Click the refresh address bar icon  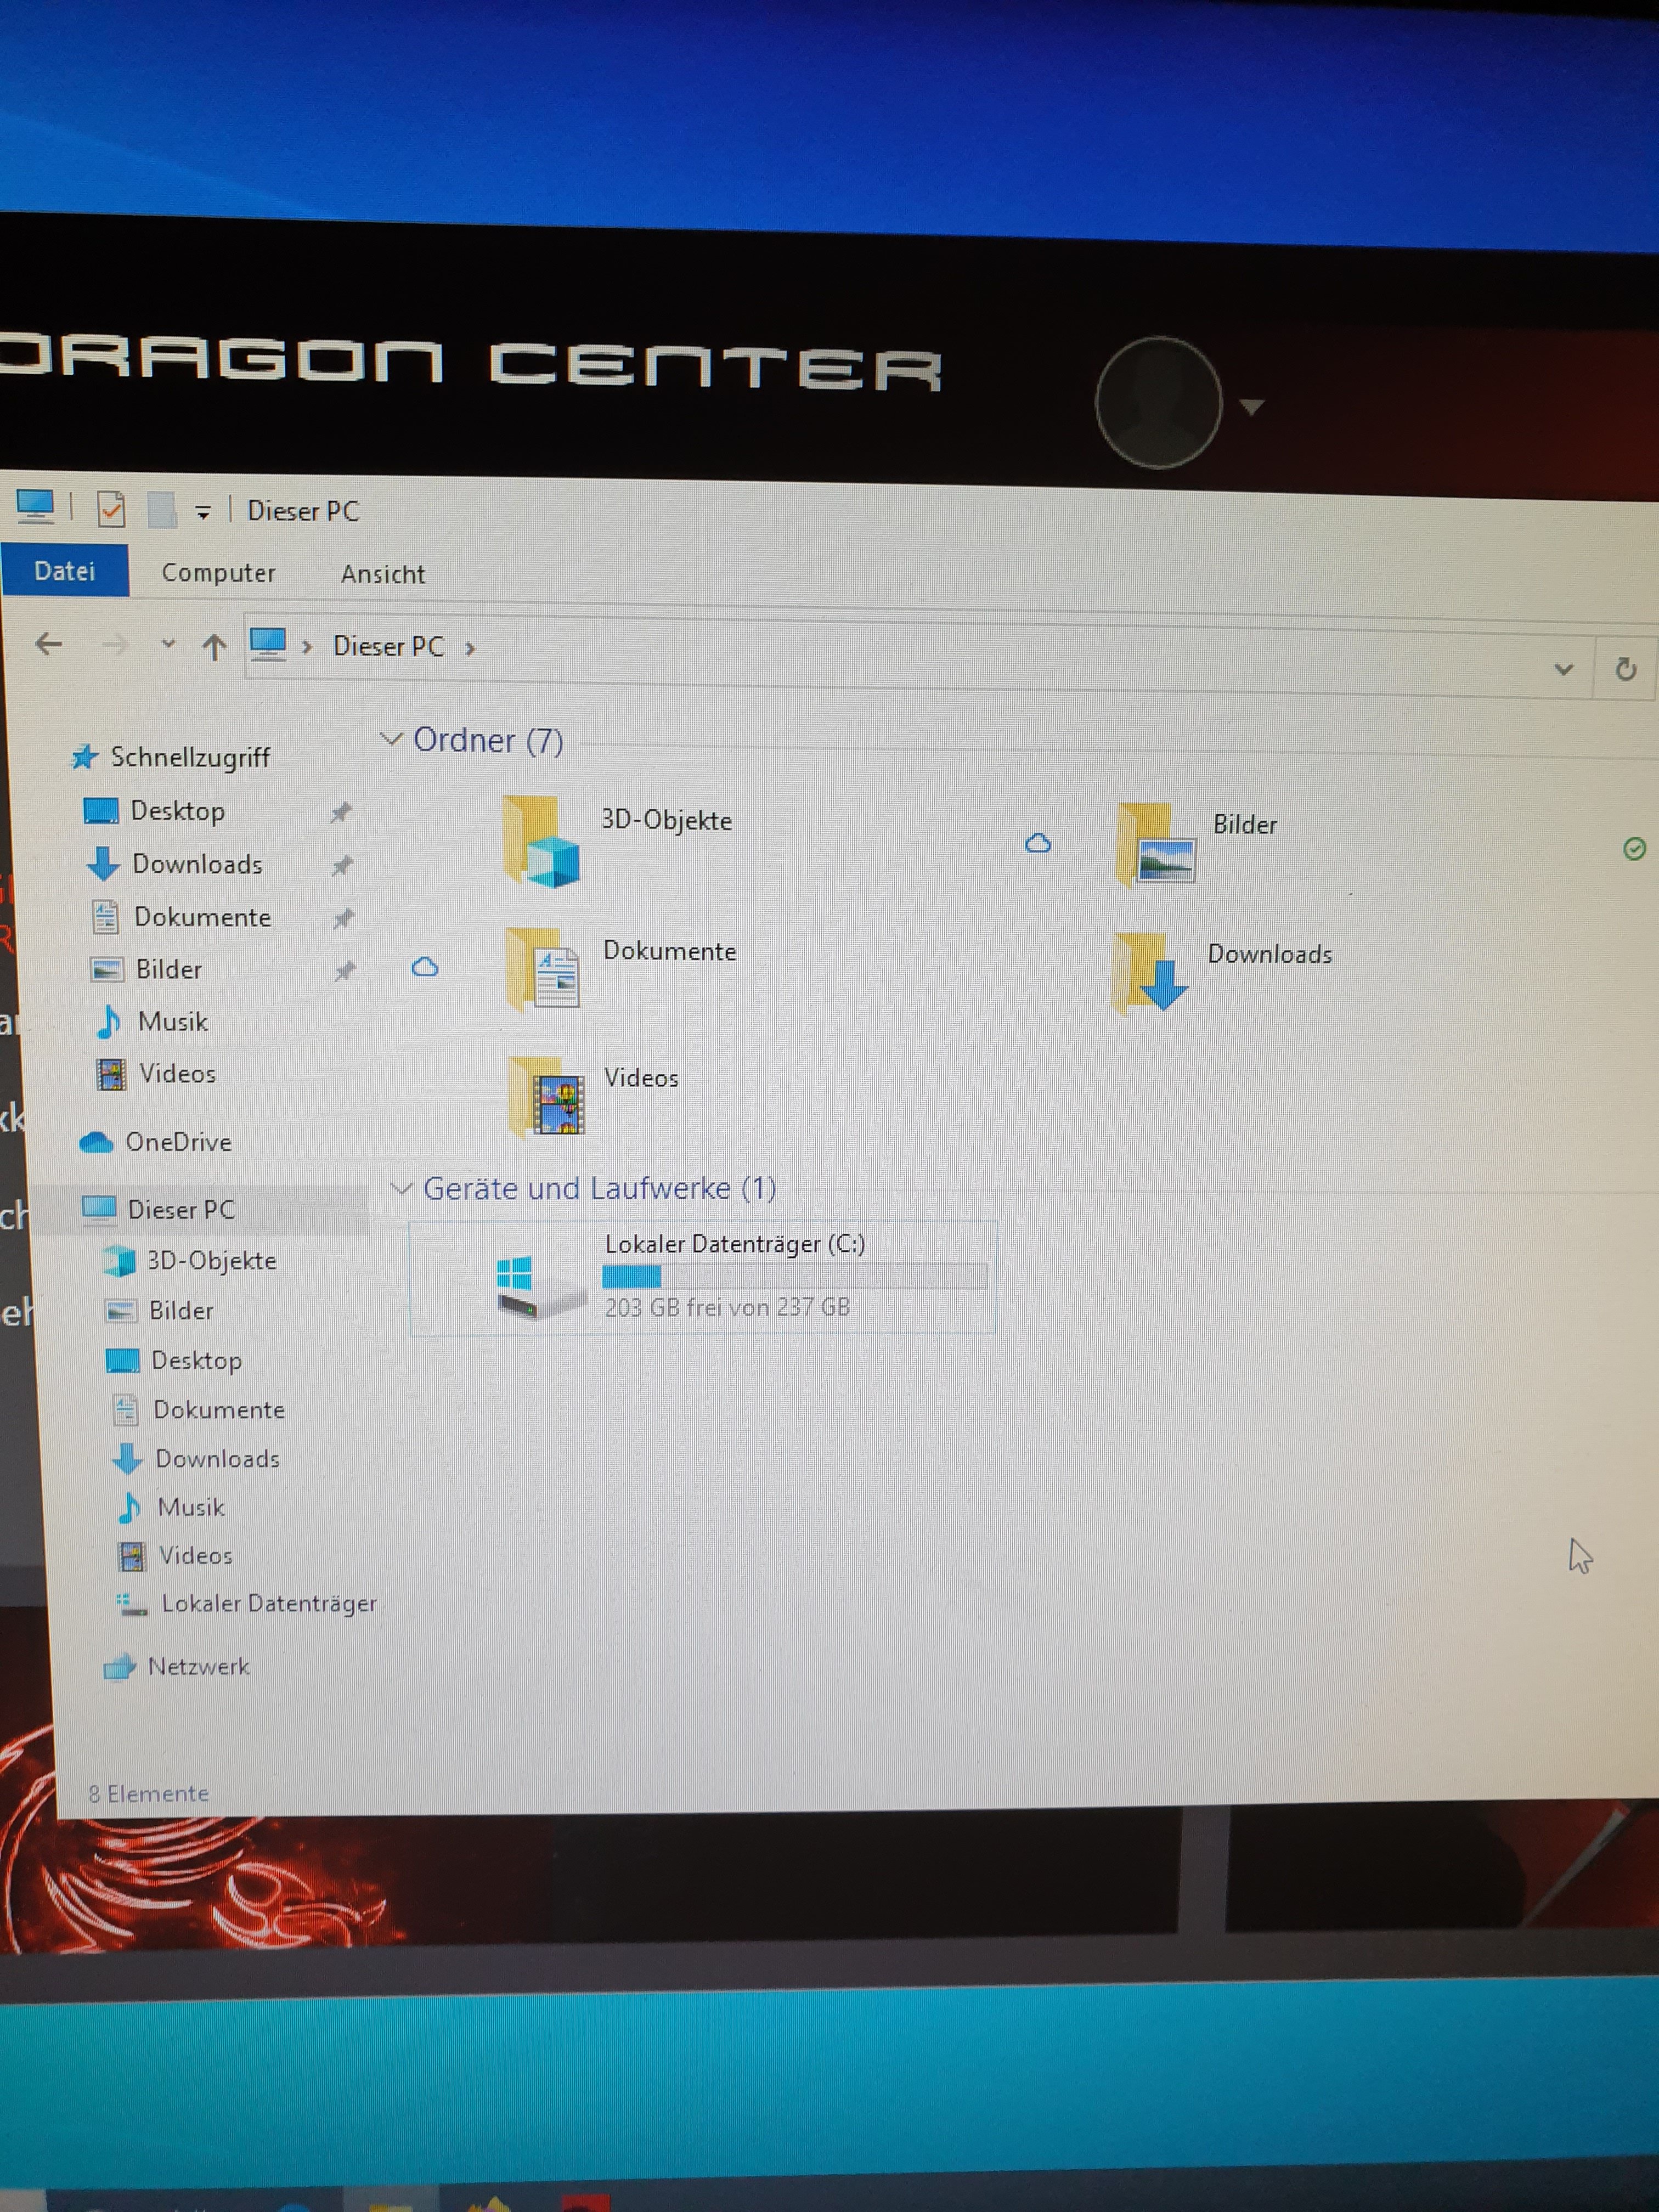(1625, 669)
